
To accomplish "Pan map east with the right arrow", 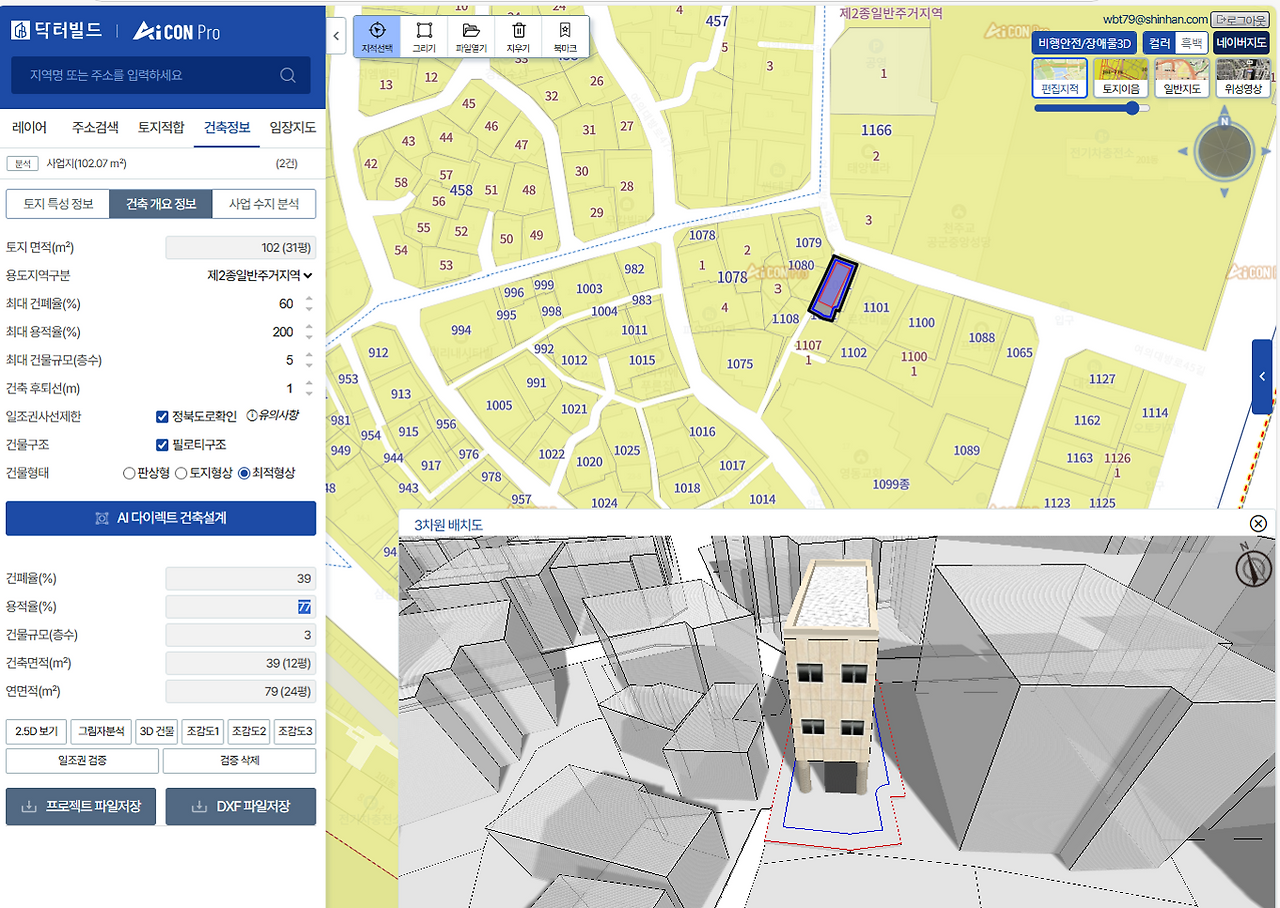I will click(1266, 152).
